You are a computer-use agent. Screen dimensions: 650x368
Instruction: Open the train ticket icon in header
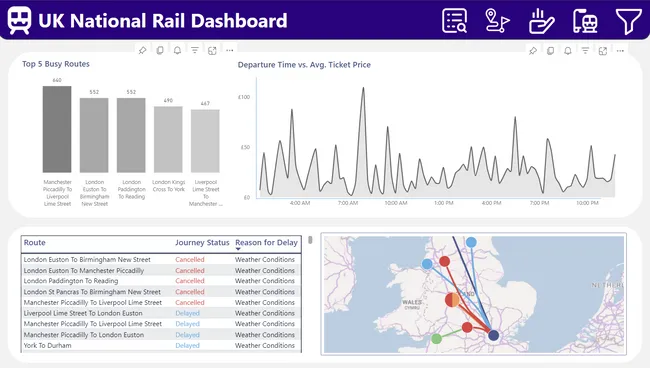point(585,21)
